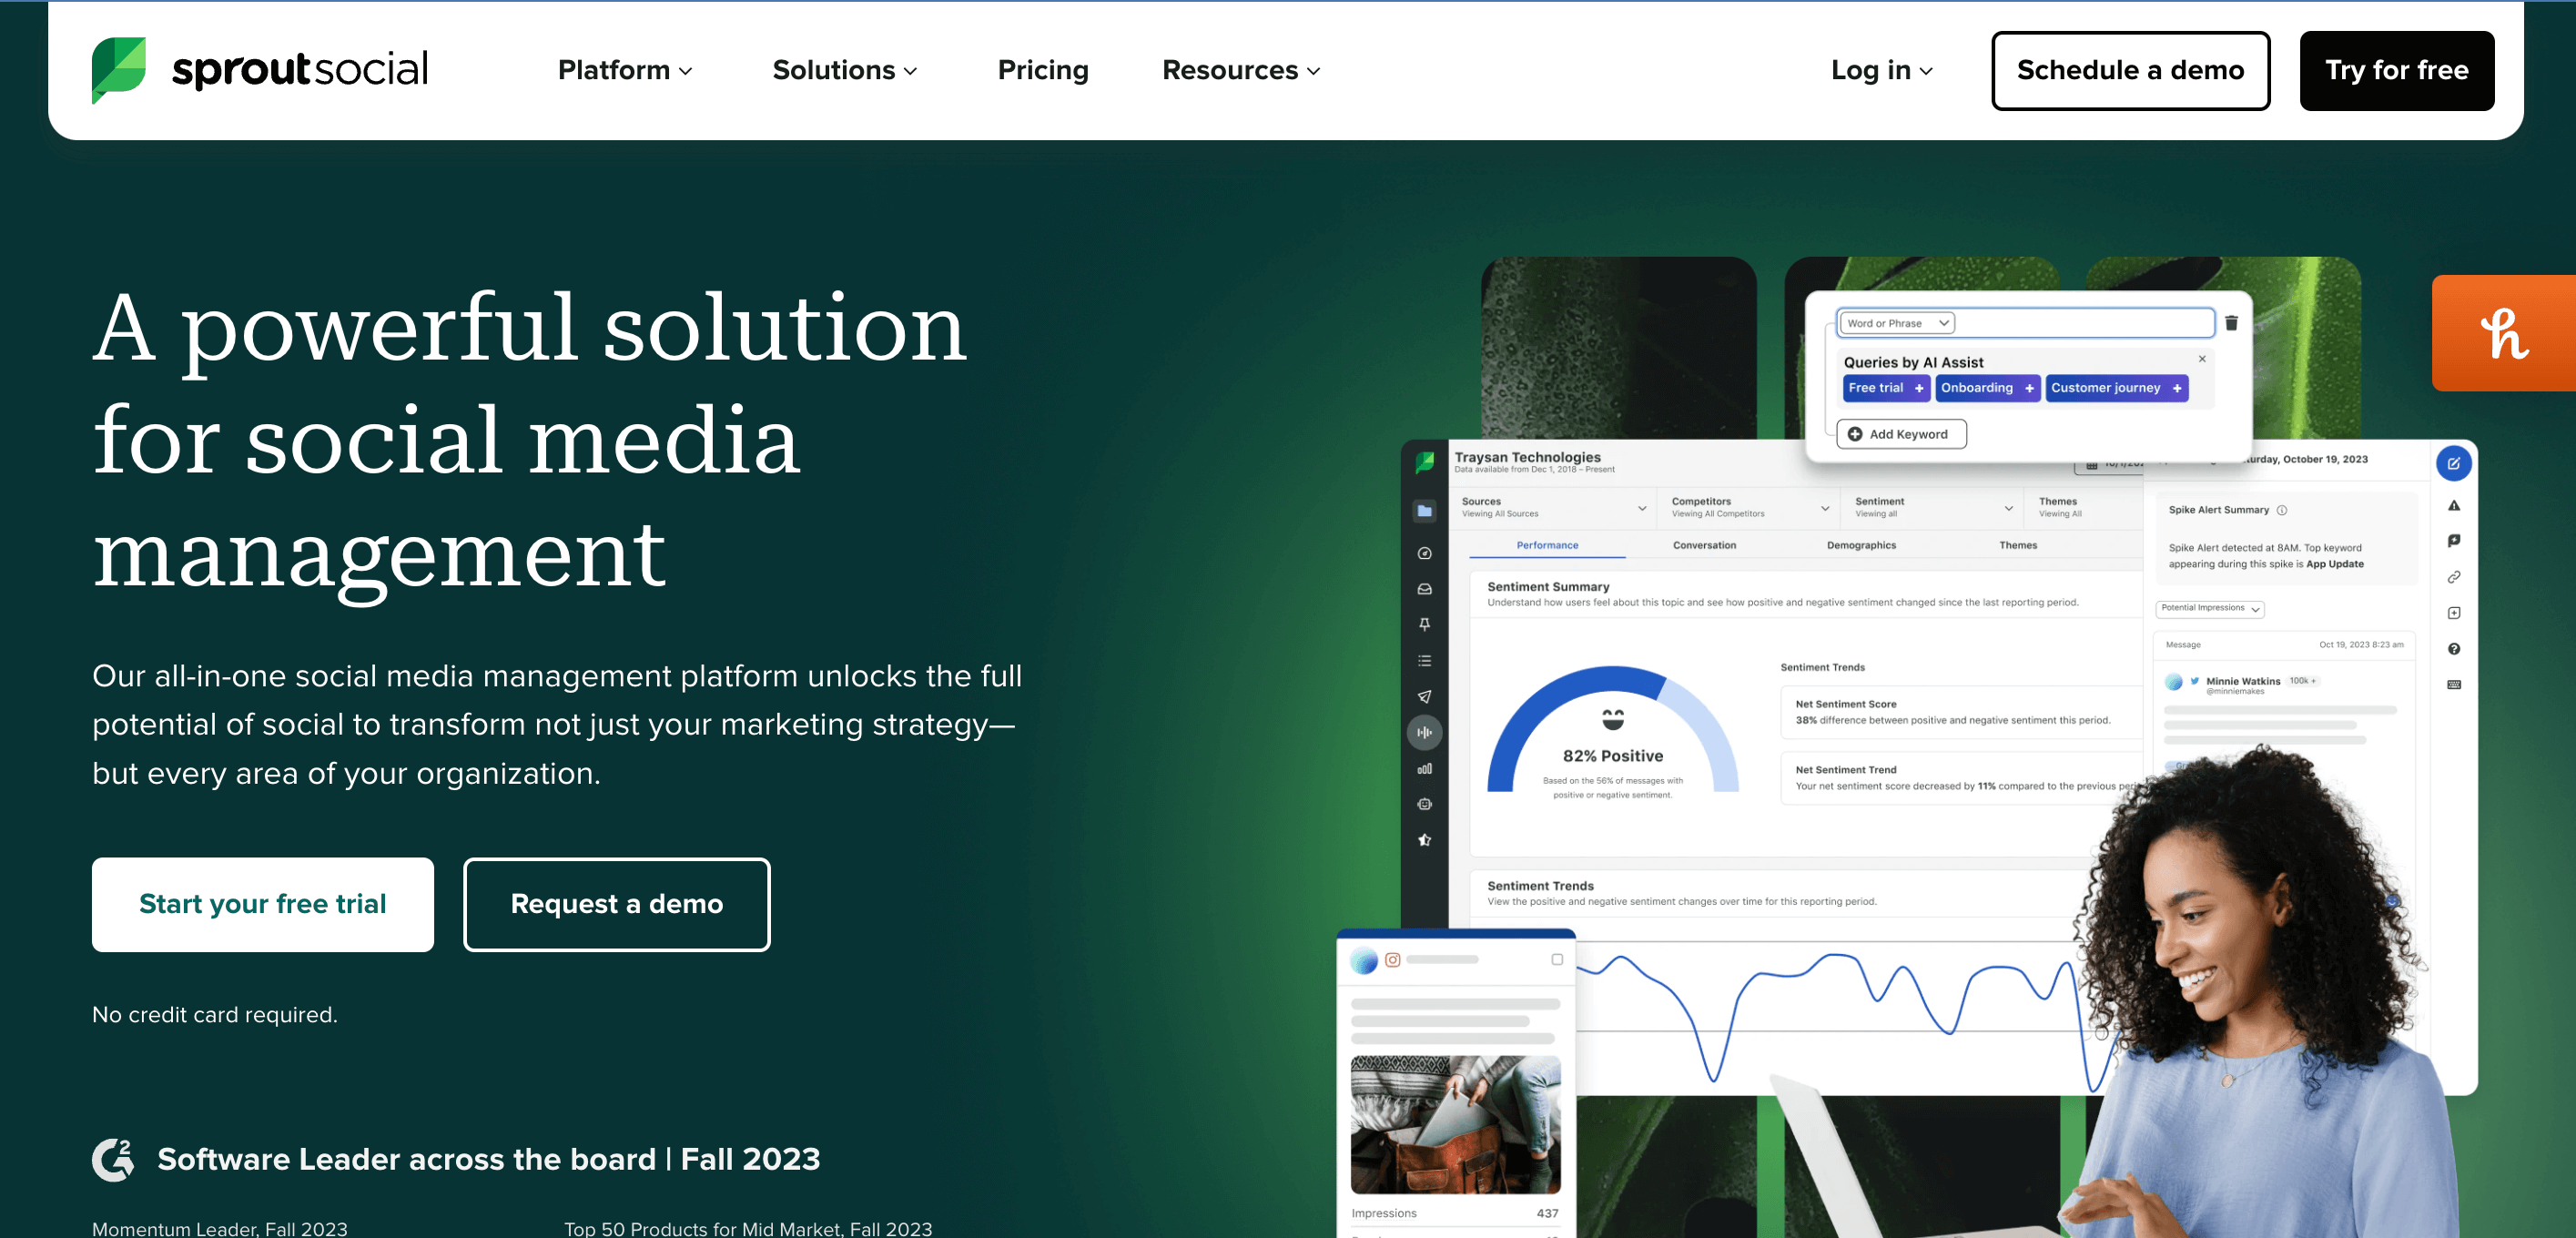Open the inbox tray icon in sidebar

1424,589
